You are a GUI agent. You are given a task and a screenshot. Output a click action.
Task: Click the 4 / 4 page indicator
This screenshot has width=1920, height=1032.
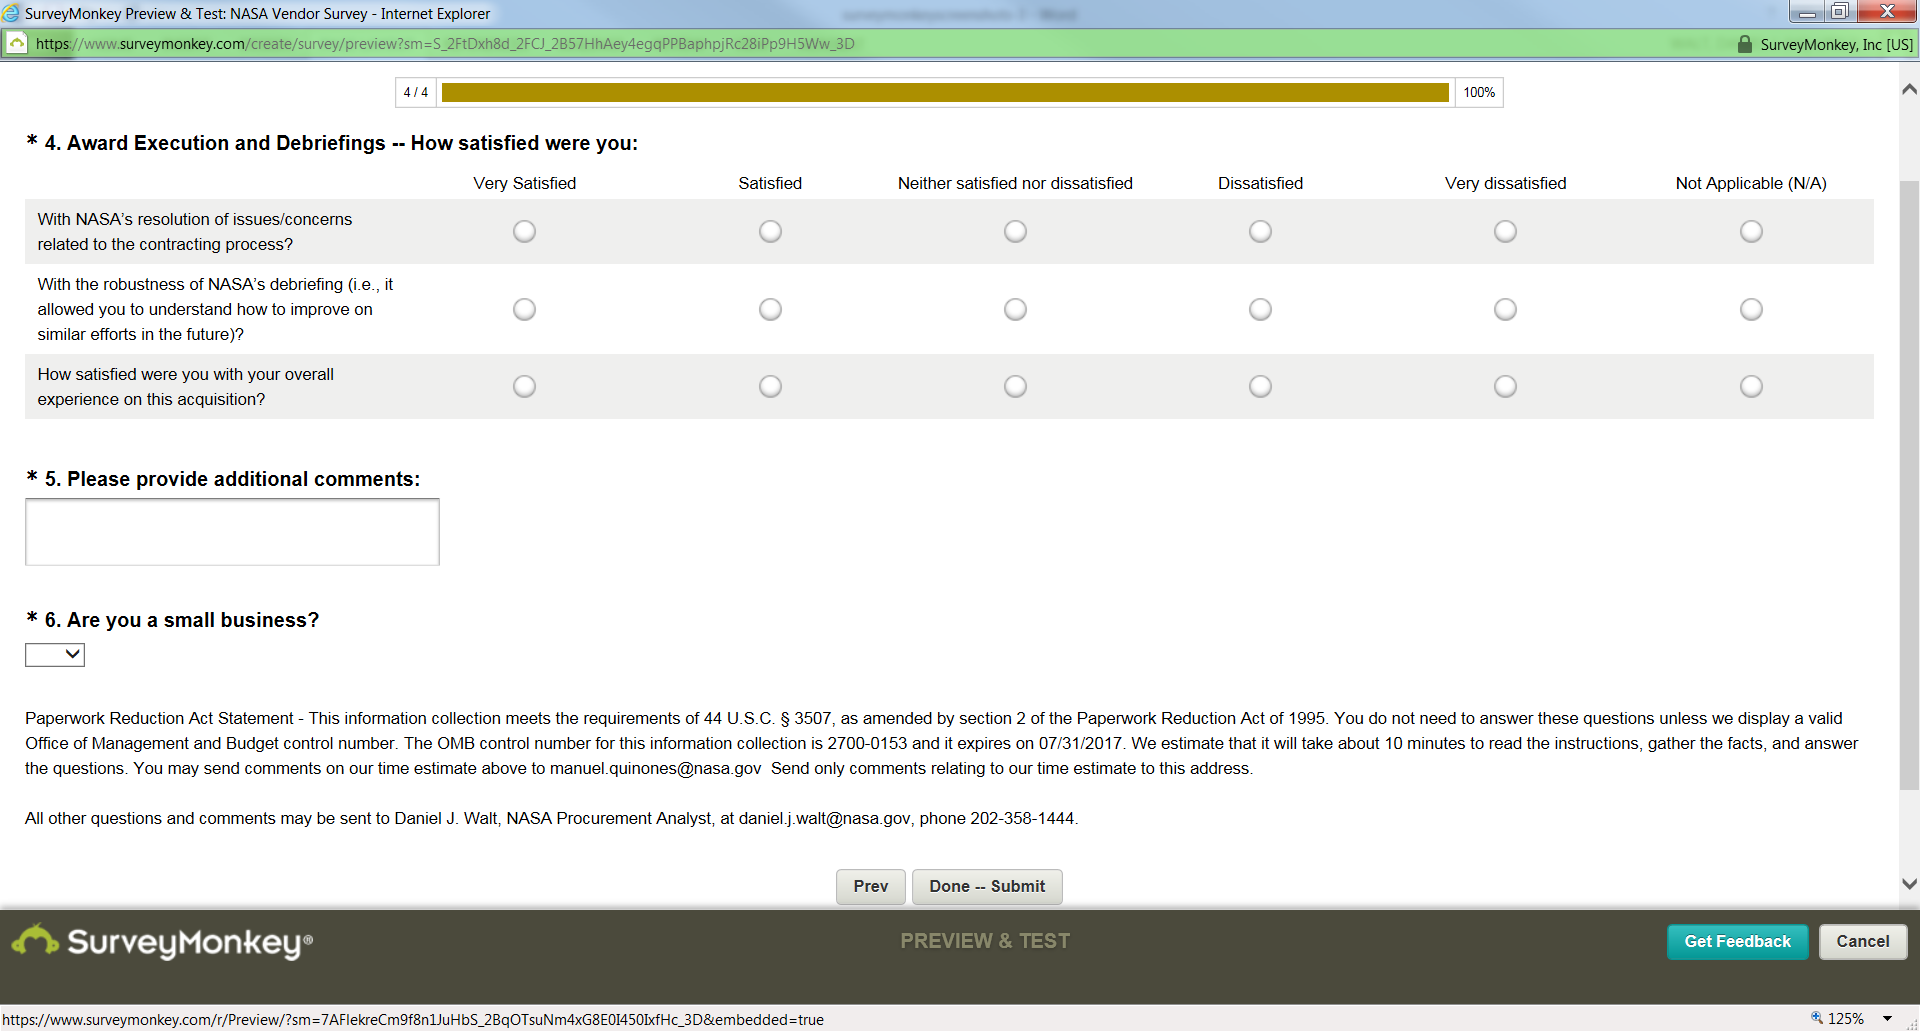pos(416,92)
